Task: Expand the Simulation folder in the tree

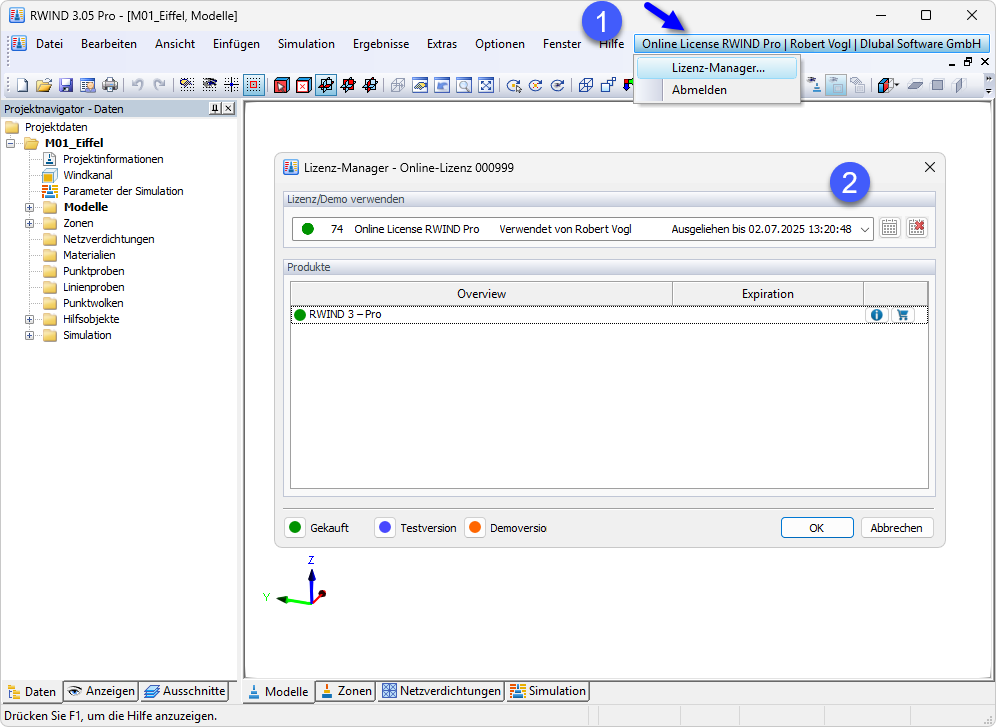Action: [x=29, y=335]
